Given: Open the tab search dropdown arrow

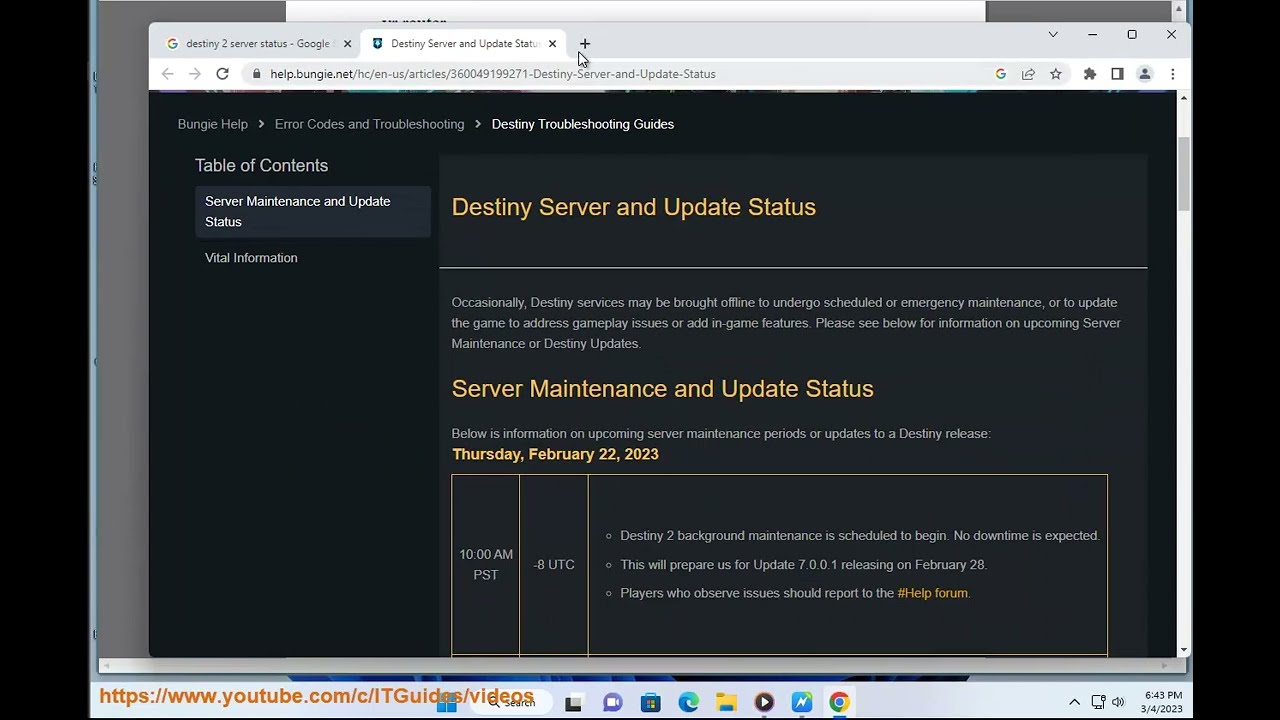Looking at the screenshot, I should (x=1053, y=34).
